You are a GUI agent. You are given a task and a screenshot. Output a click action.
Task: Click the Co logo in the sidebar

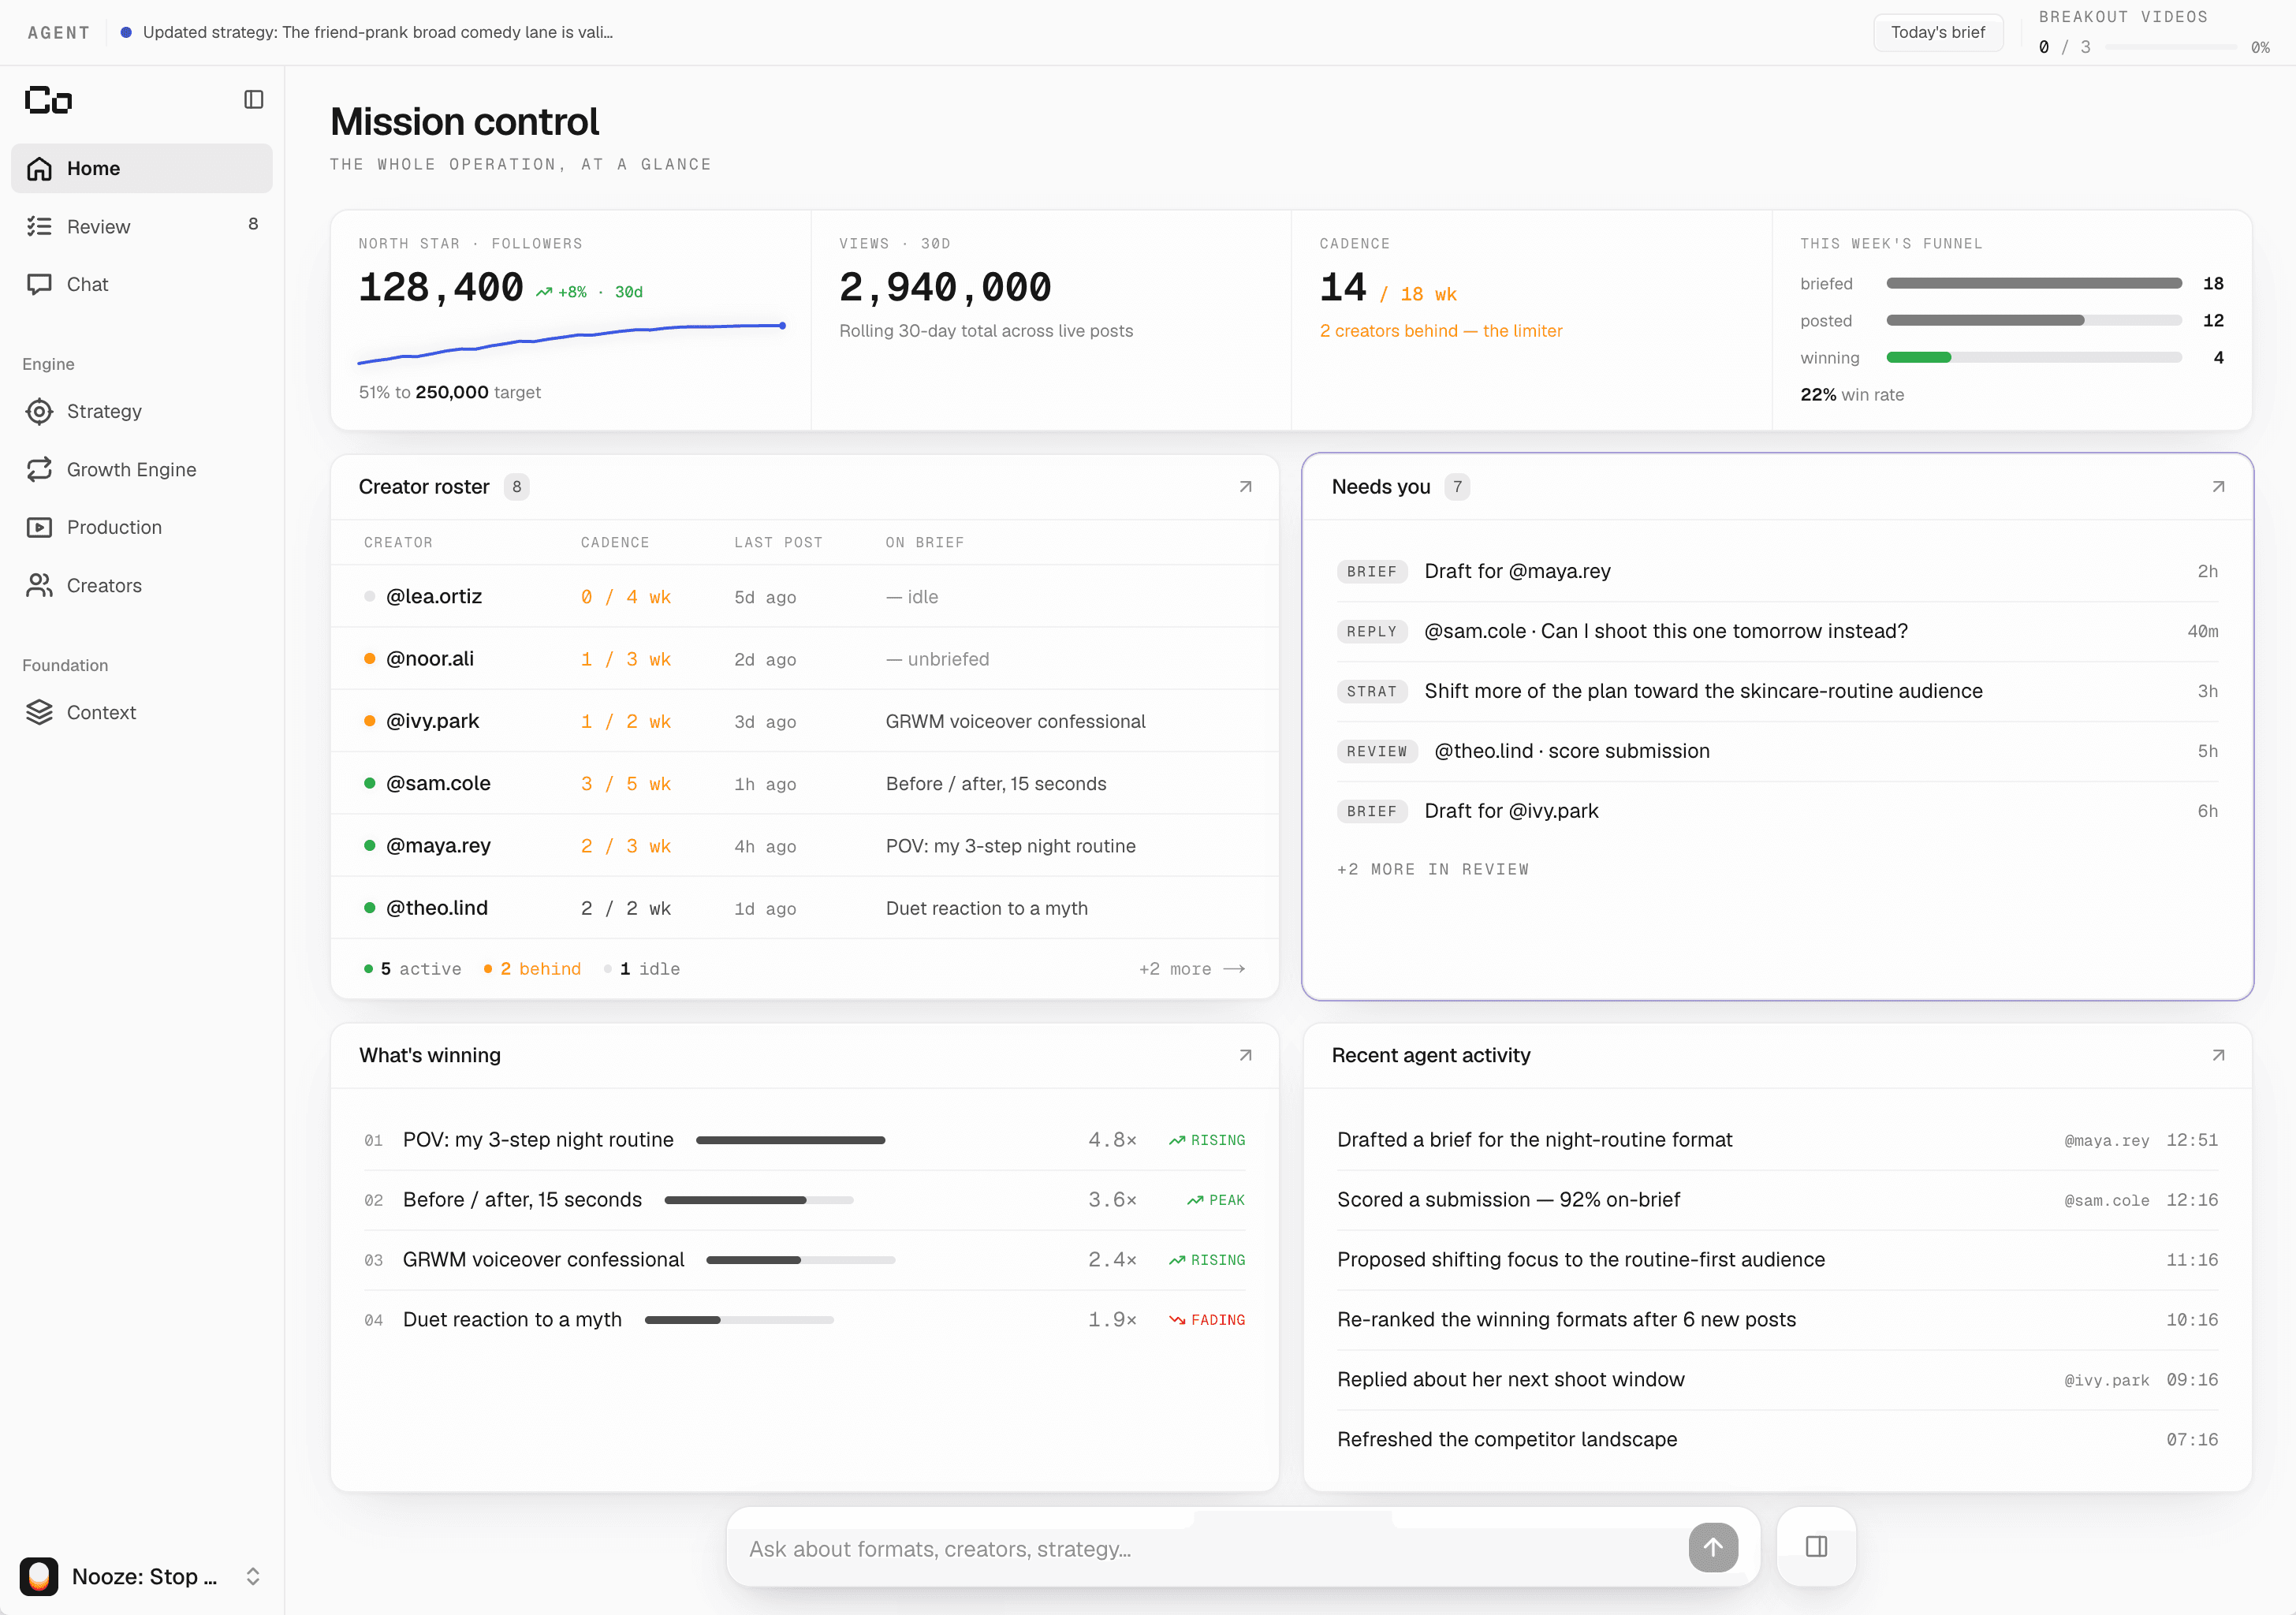pos(48,99)
